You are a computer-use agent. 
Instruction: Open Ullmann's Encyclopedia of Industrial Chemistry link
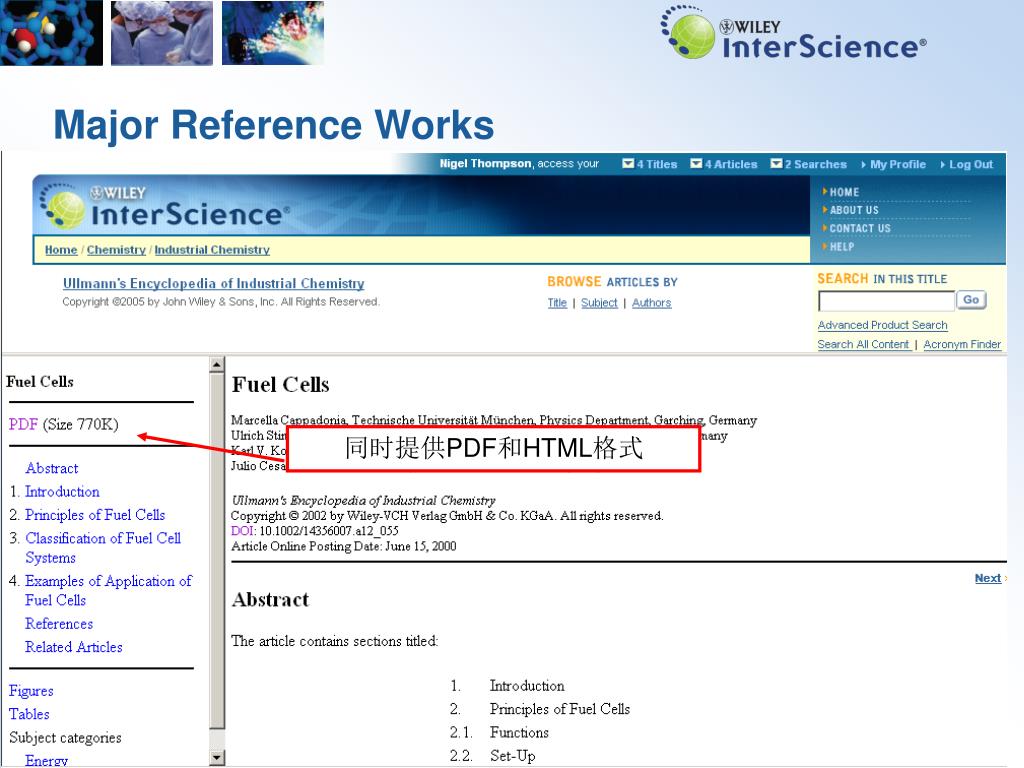pos(214,283)
